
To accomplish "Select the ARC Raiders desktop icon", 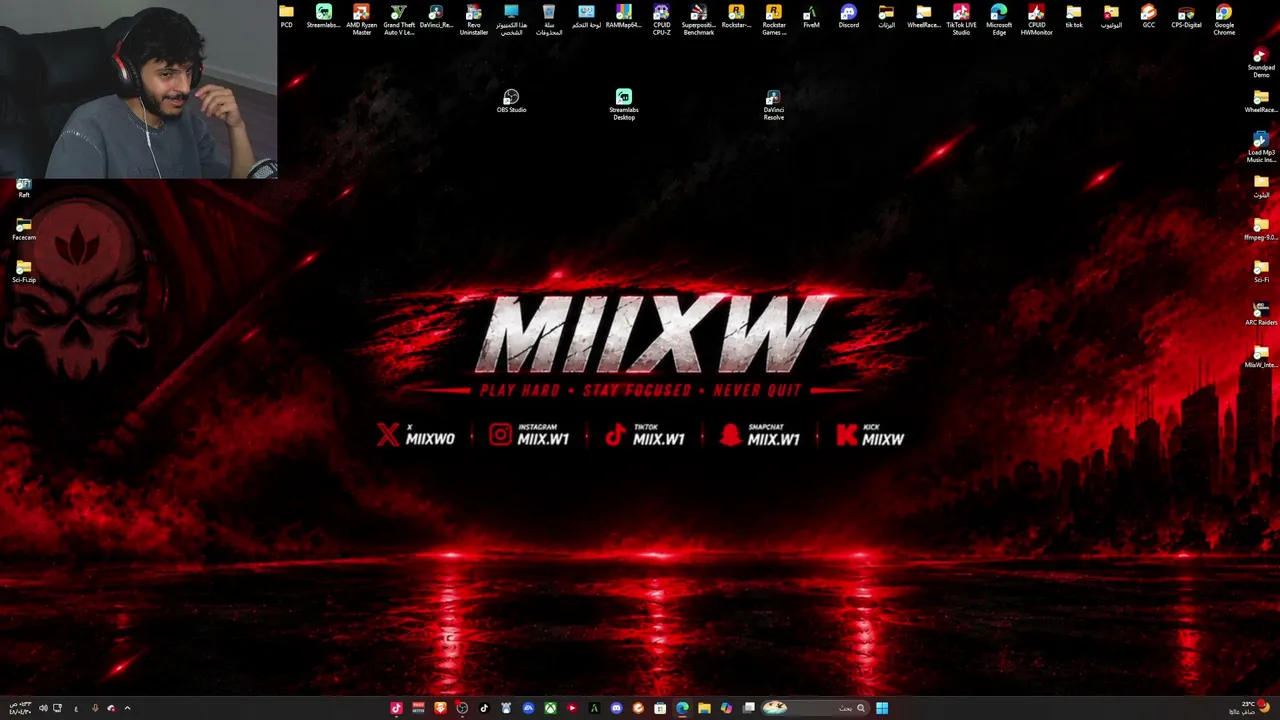I will point(1261,314).
